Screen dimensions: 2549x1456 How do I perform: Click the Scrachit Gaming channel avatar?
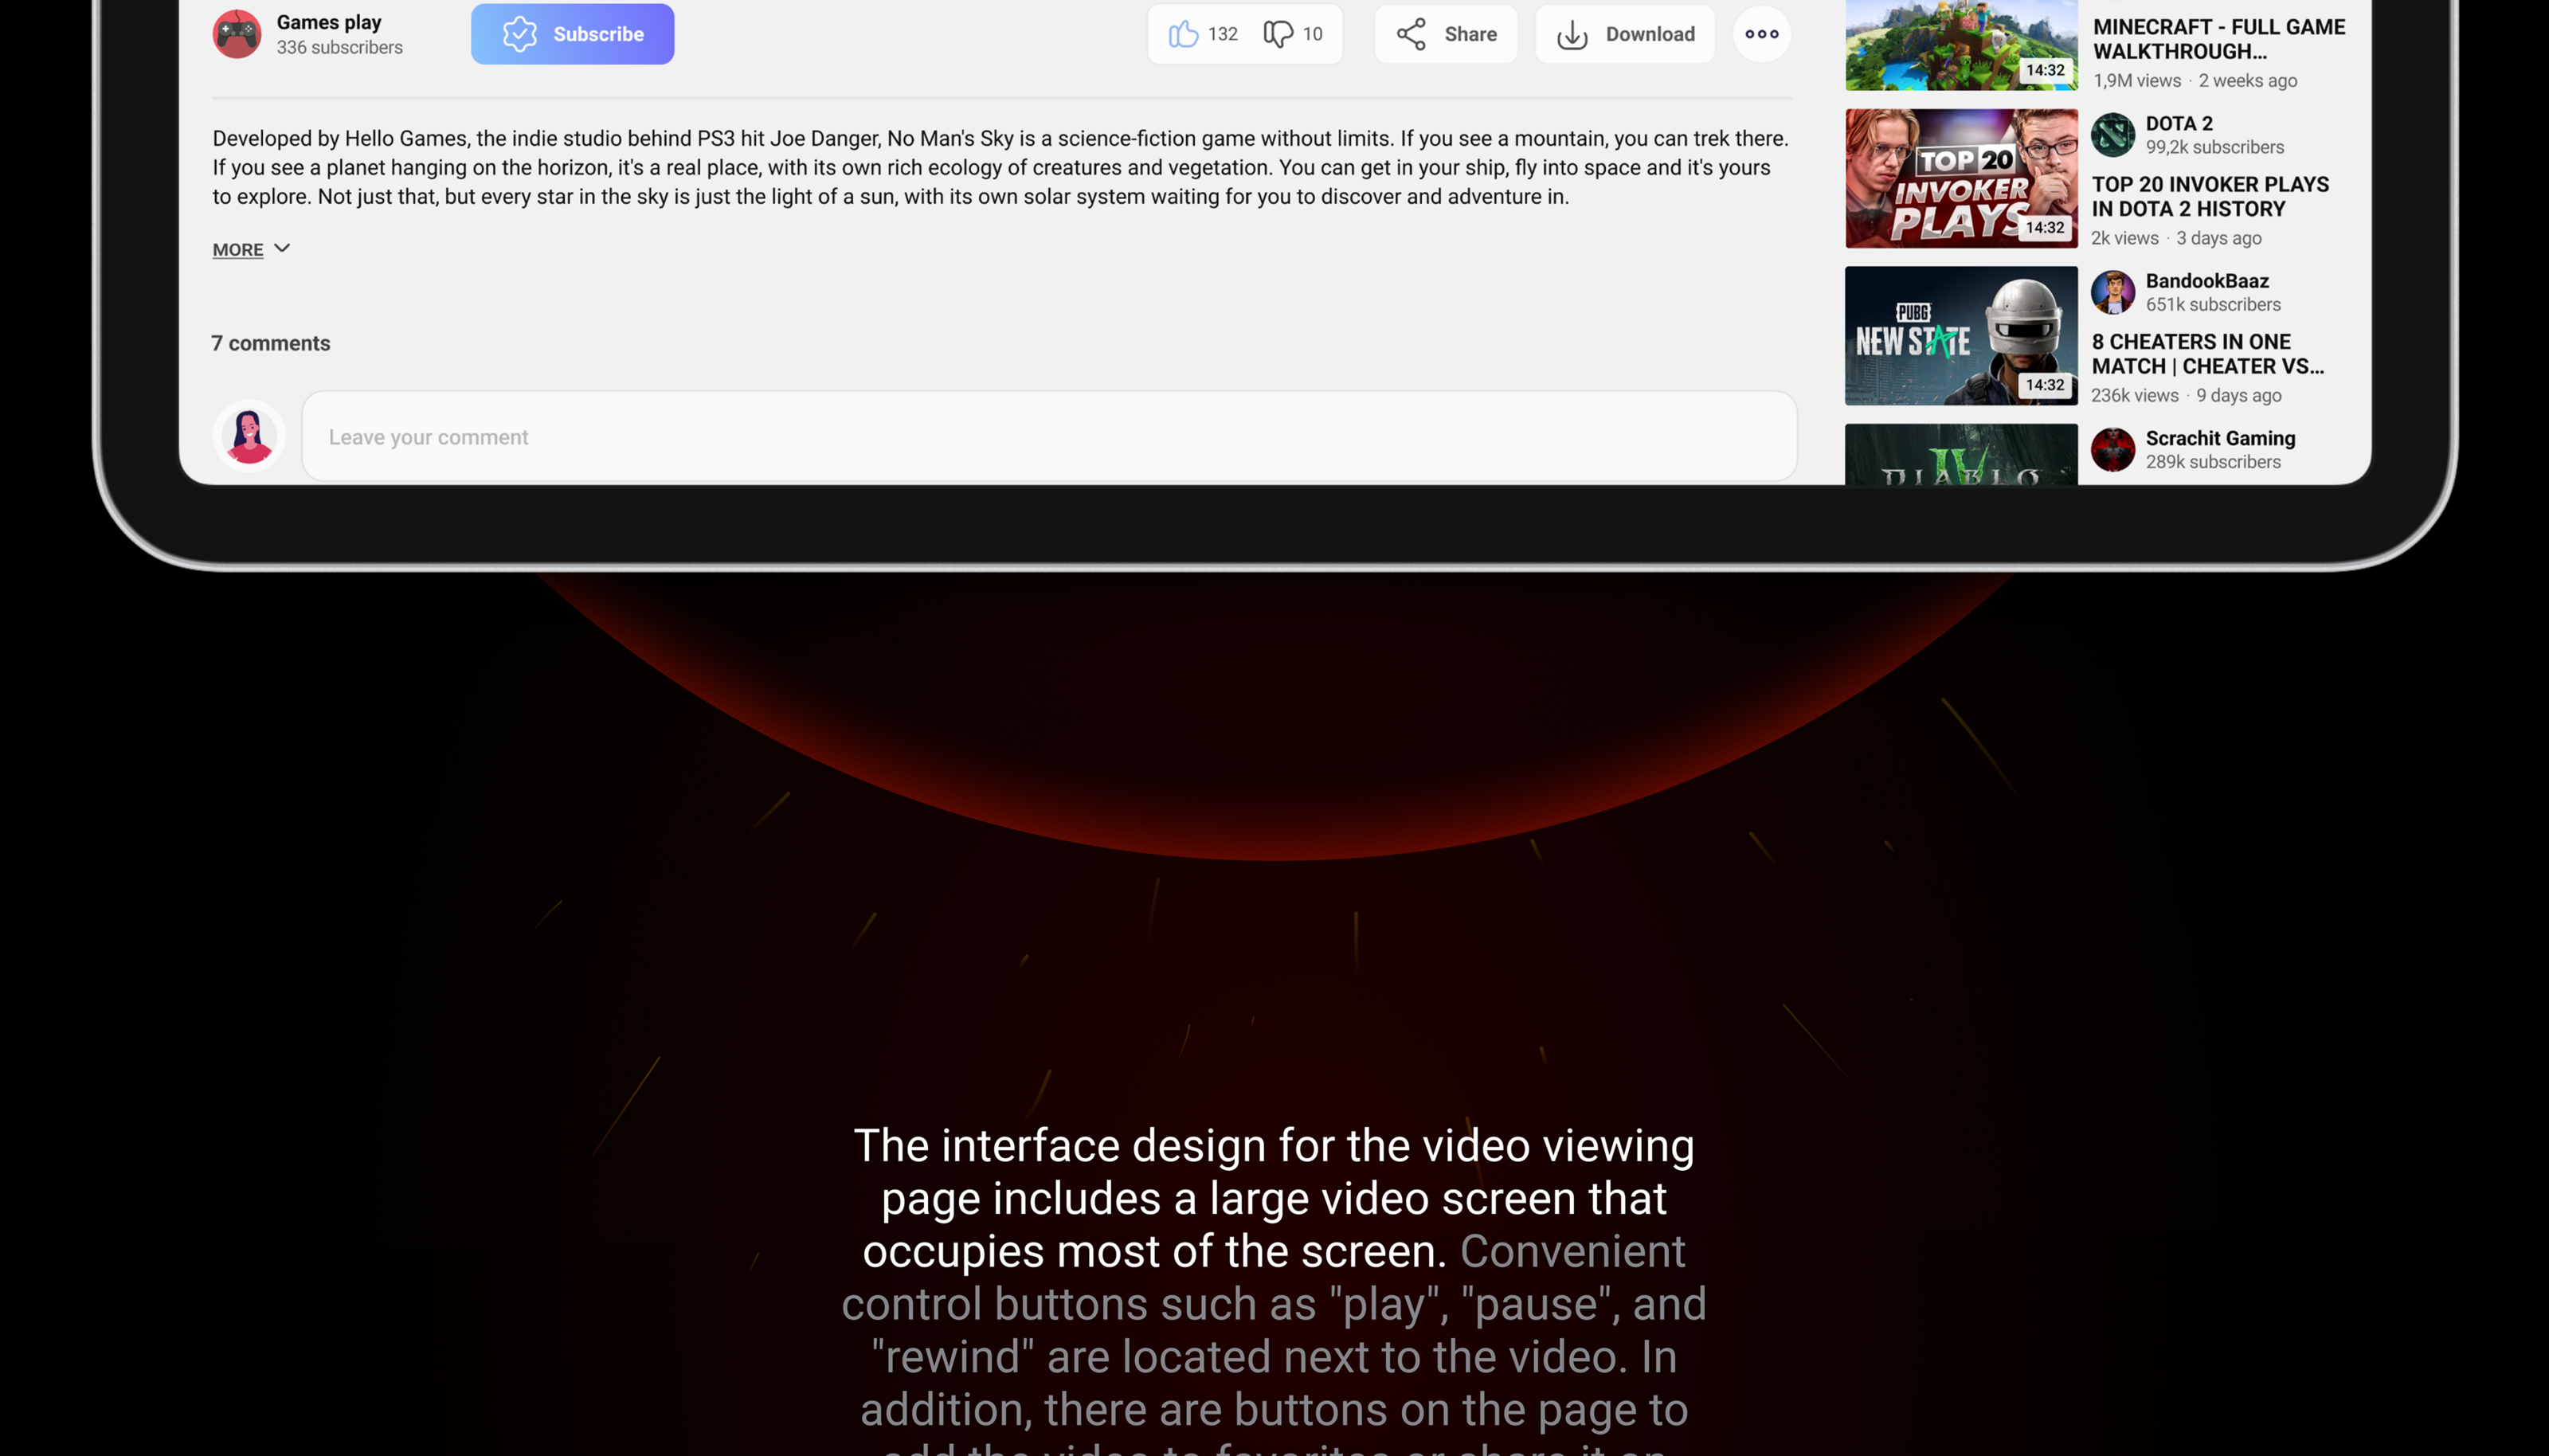click(x=2113, y=449)
